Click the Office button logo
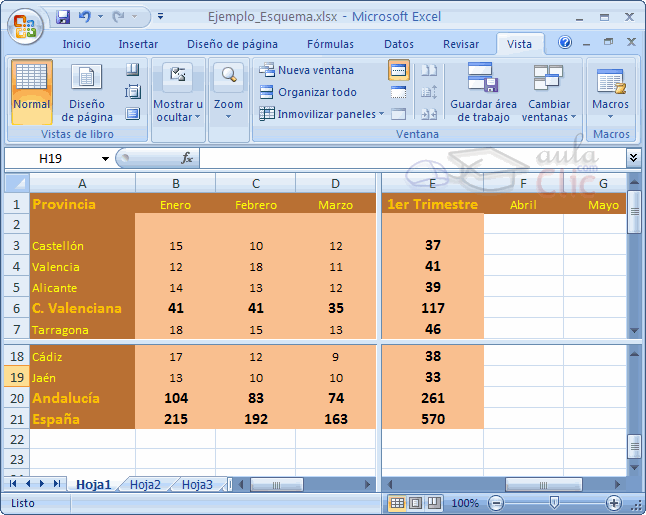646x515 pixels. [x=25, y=24]
